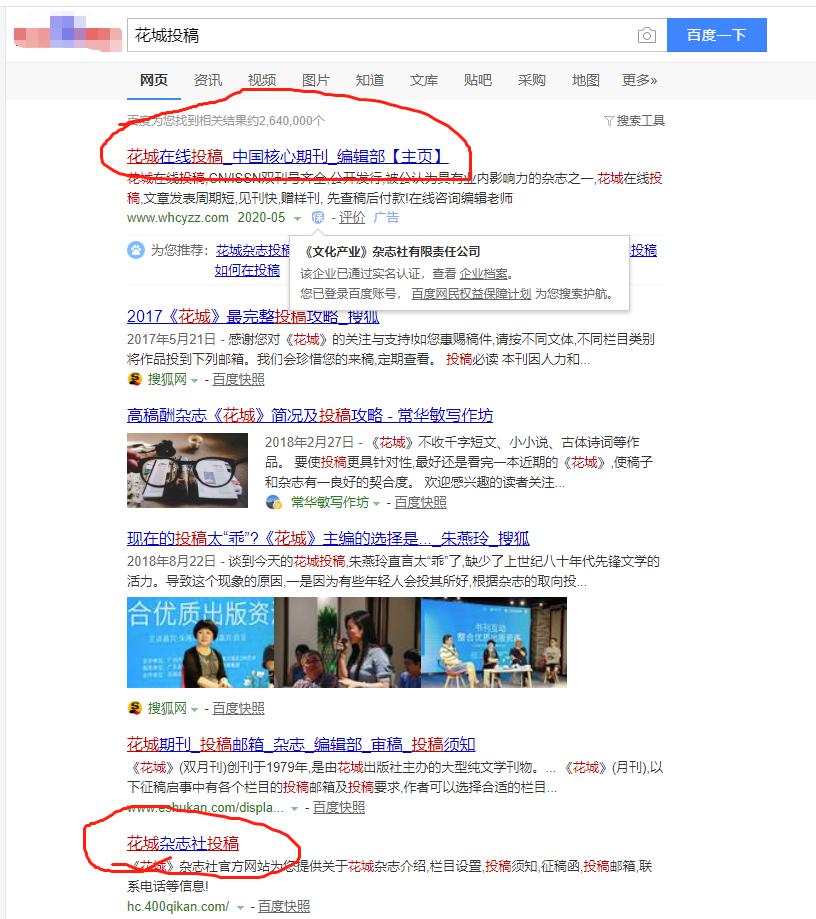Click the stage panel discussion photo
The height and width of the screenshot is (919, 816).
point(494,642)
